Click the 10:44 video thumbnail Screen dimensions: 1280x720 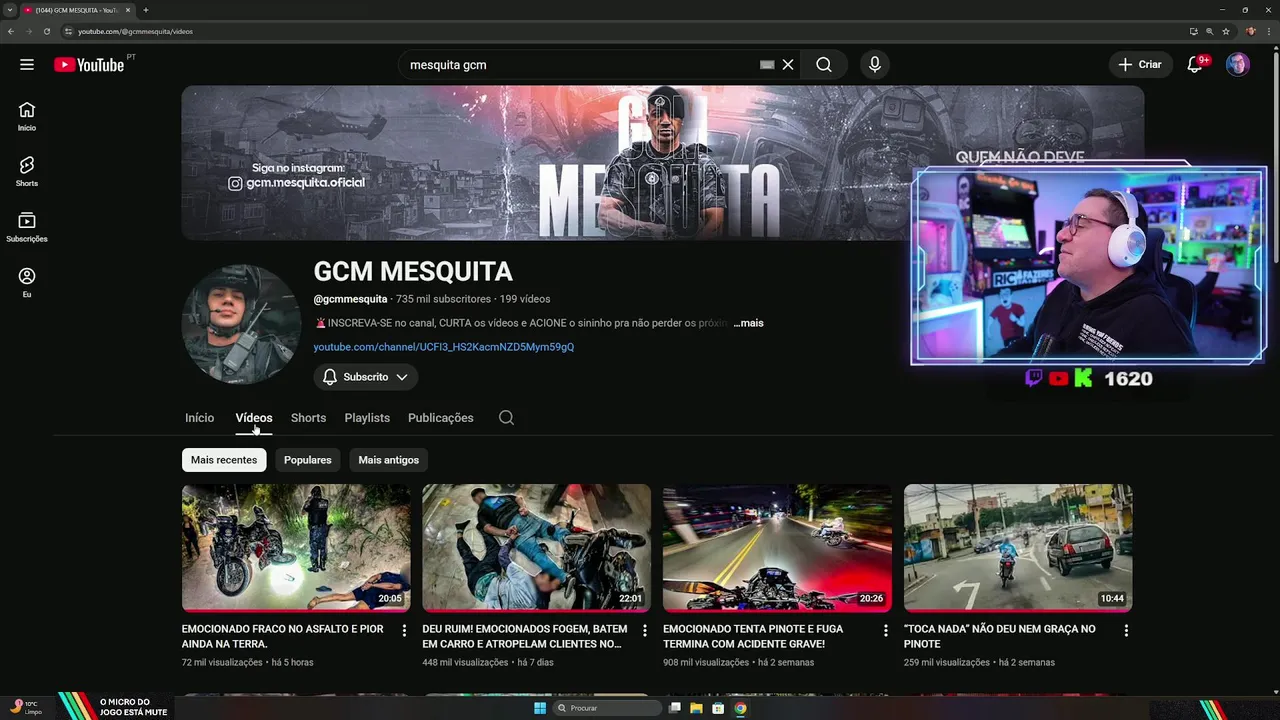pyautogui.click(x=1018, y=548)
